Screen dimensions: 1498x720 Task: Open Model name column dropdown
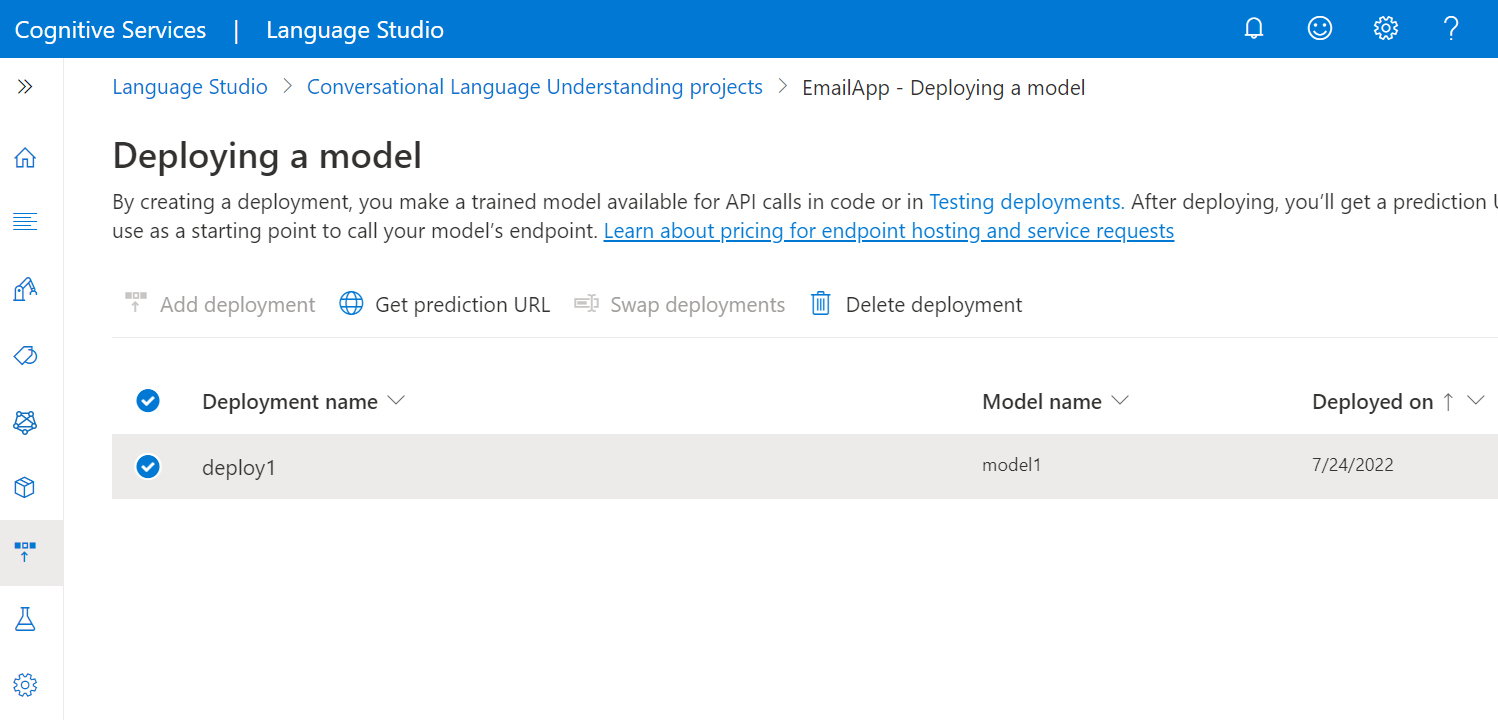point(1120,401)
